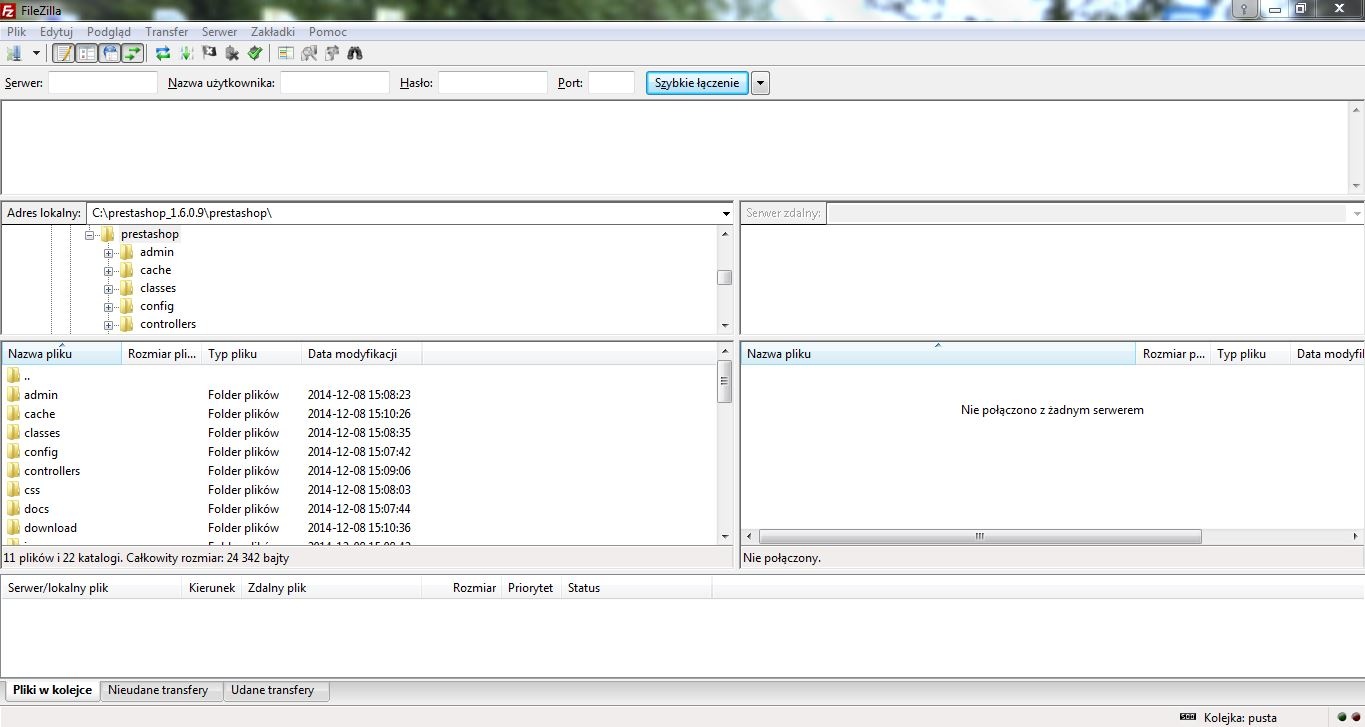Toggle processing of the transfer queue
1365x727 pixels.
click(186, 53)
